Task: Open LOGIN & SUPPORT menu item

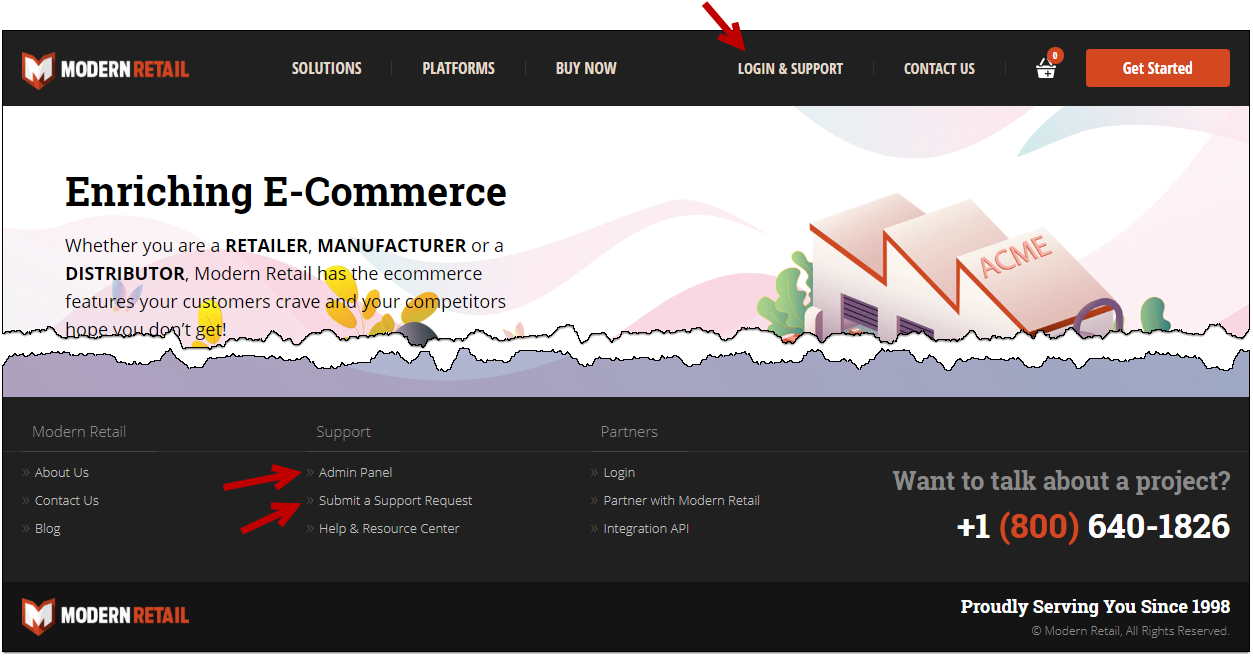Action: pos(790,69)
